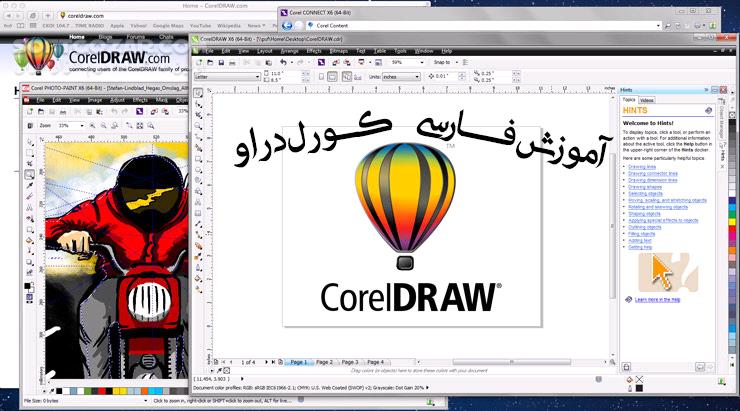The width and height of the screenshot is (740, 411).
Task: Click Zoom to fit icon in PHOTO-PAINT
Action: click(140, 126)
